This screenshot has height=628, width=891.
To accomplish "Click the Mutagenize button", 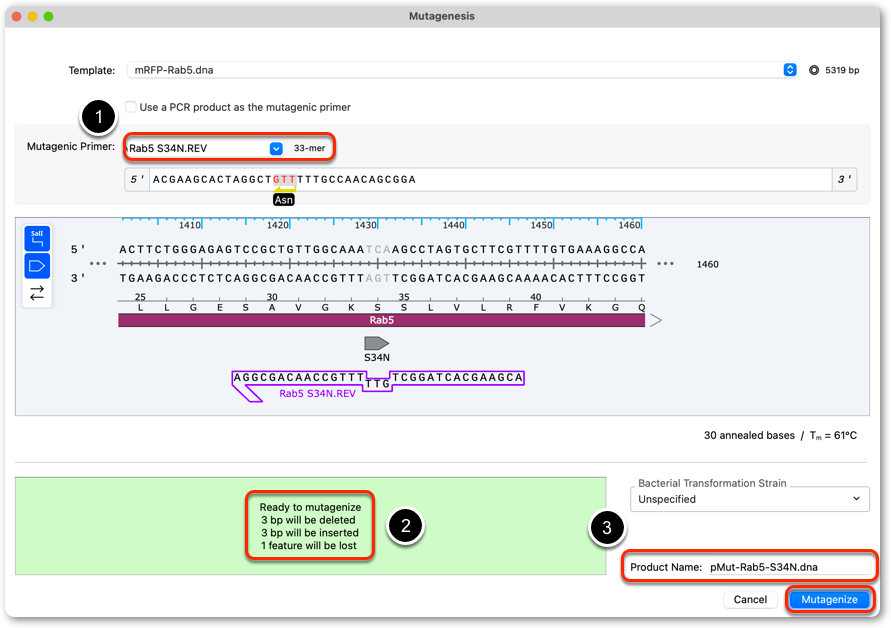I will click(x=829, y=600).
